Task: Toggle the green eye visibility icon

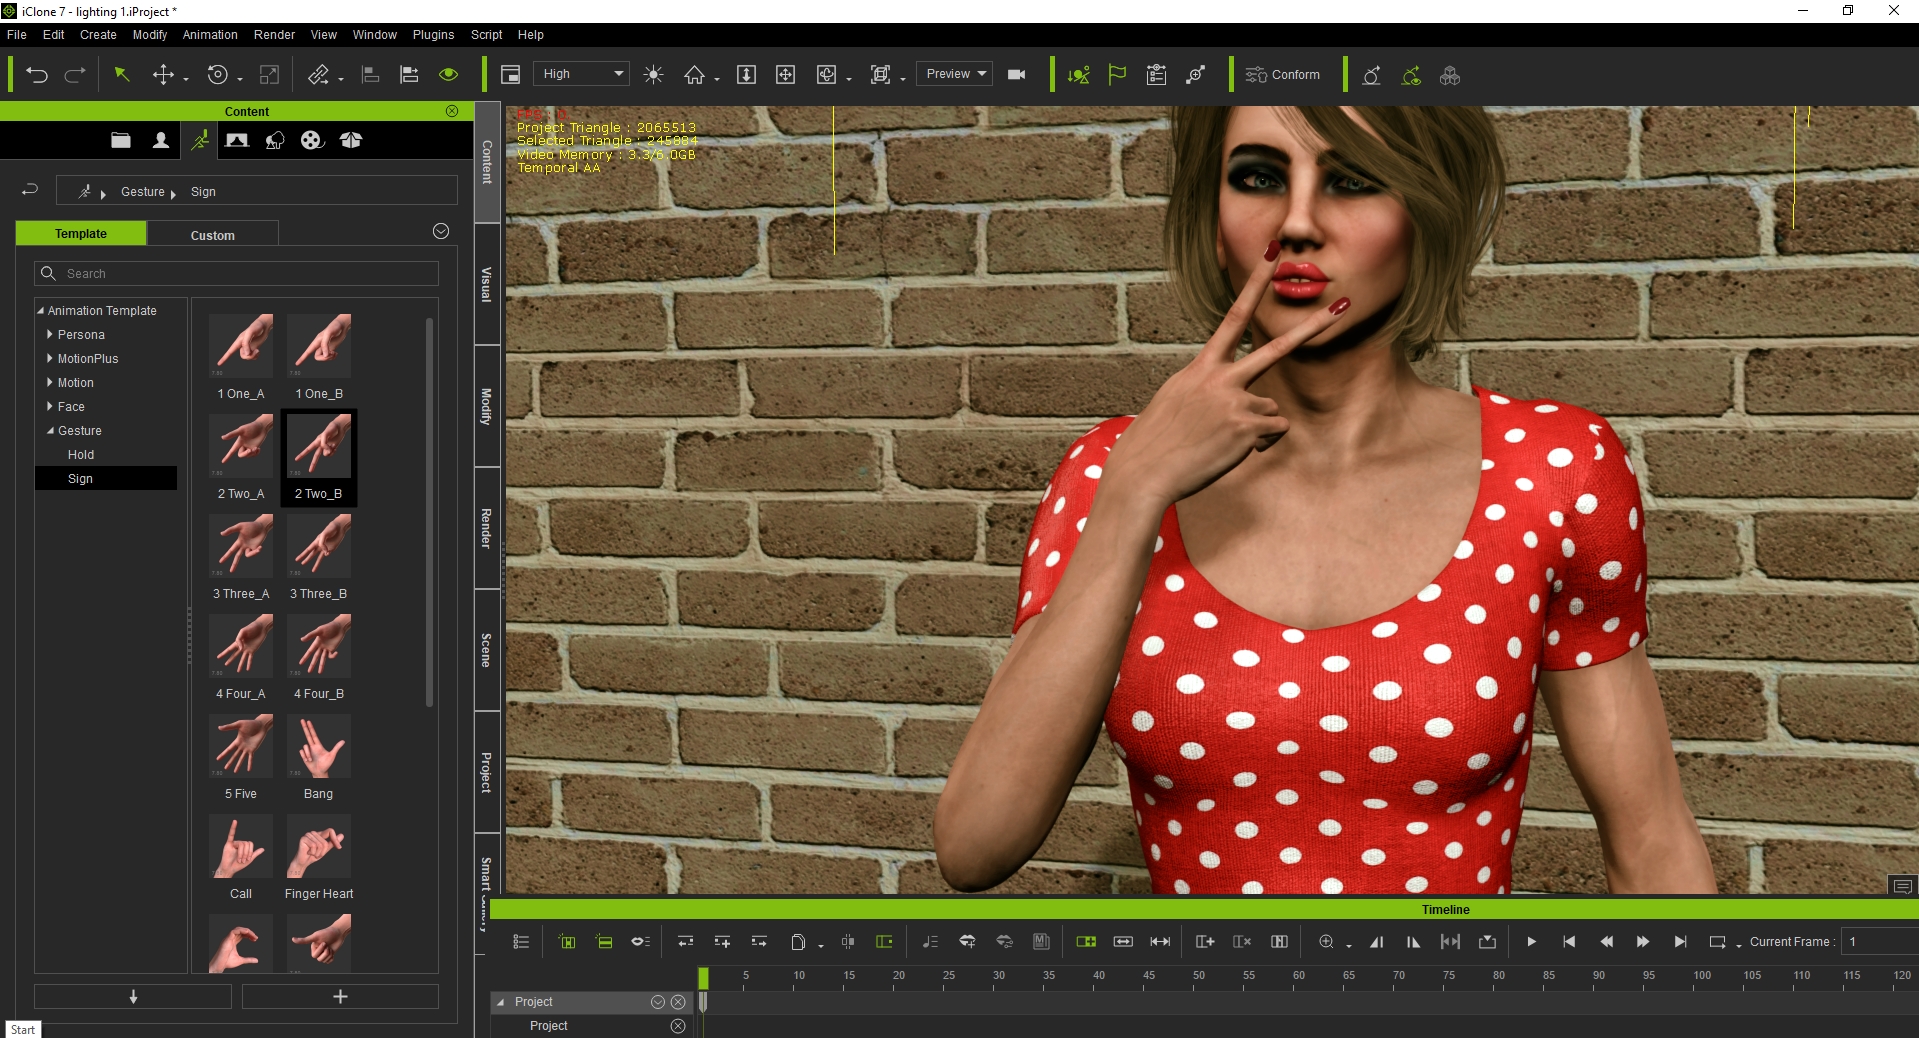Action: (x=448, y=75)
